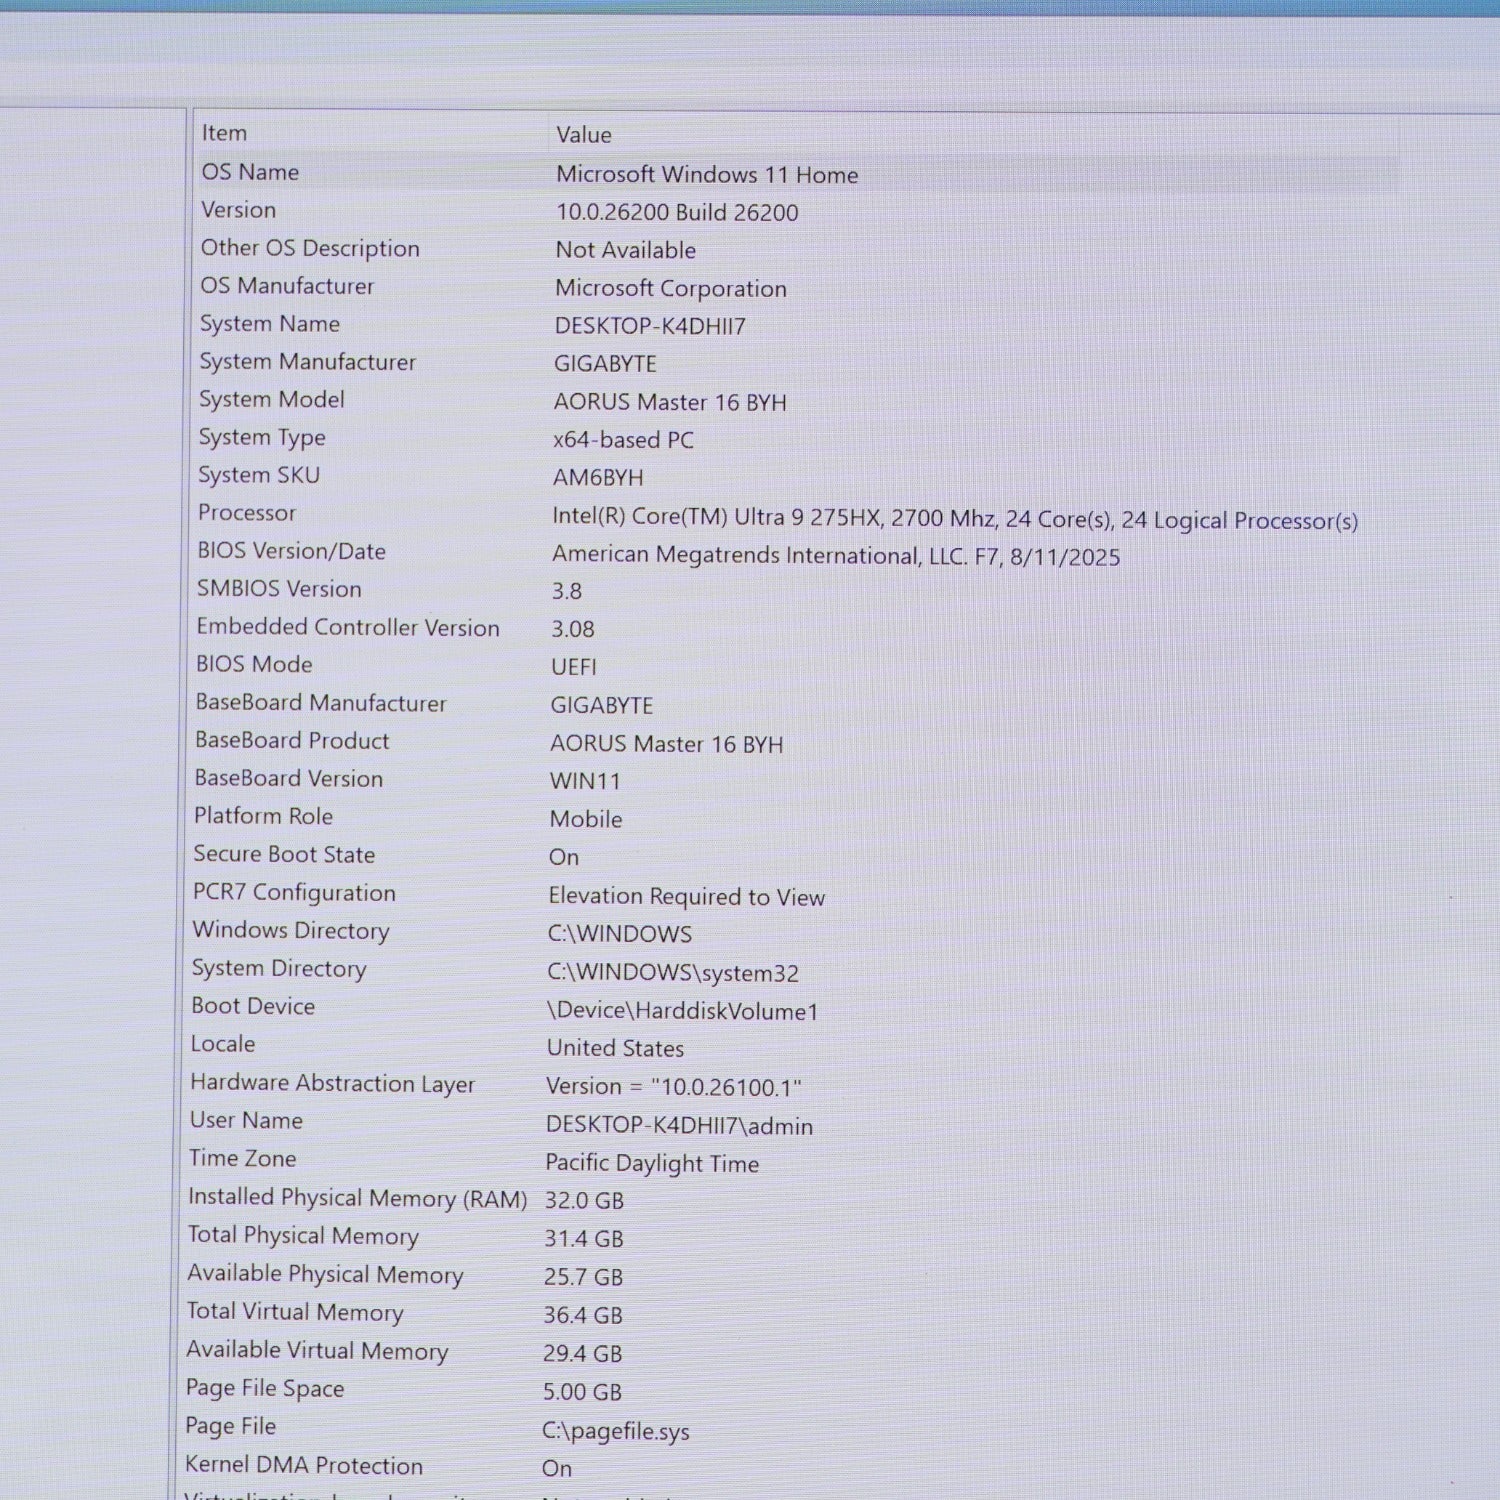Select the 'BaseBoard Version' label
The height and width of the screenshot is (1500, 1500).
[x=289, y=778]
